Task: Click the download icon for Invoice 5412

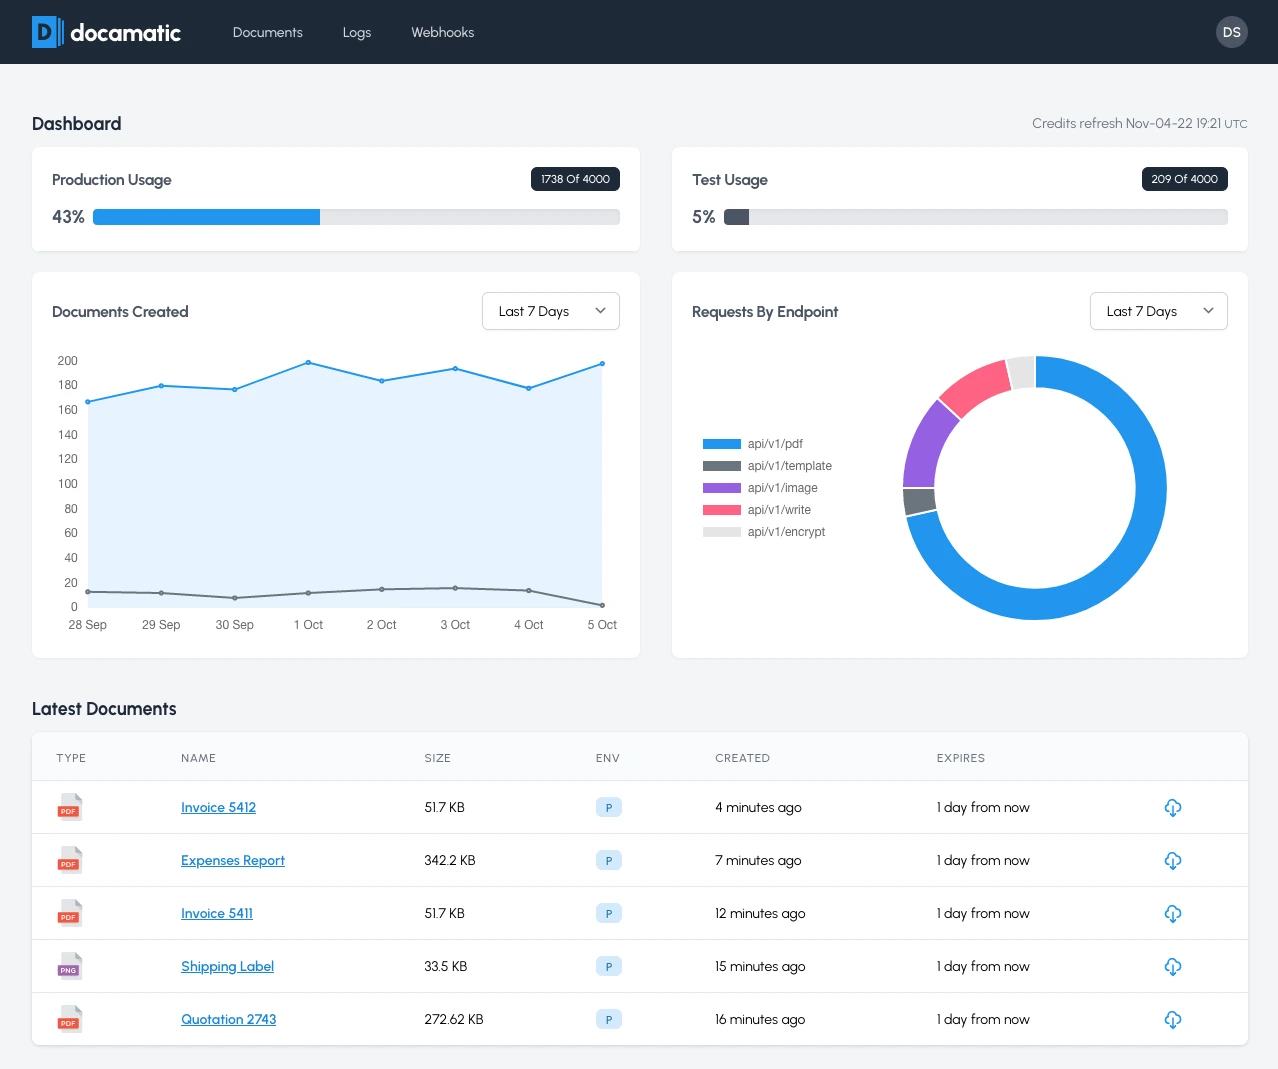Action: click(x=1172, y=807)
